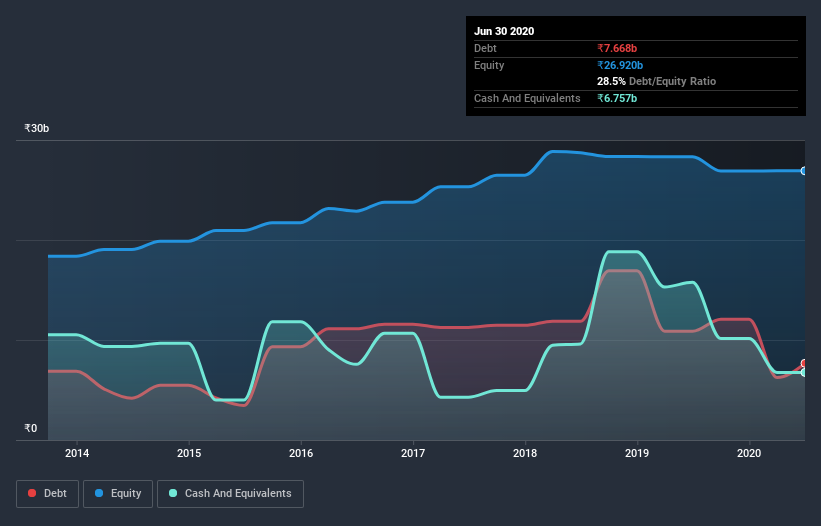Click the Equity endpoint marker at Jun 2020
This screenshot has height=526, width=821.
point(804,171)
